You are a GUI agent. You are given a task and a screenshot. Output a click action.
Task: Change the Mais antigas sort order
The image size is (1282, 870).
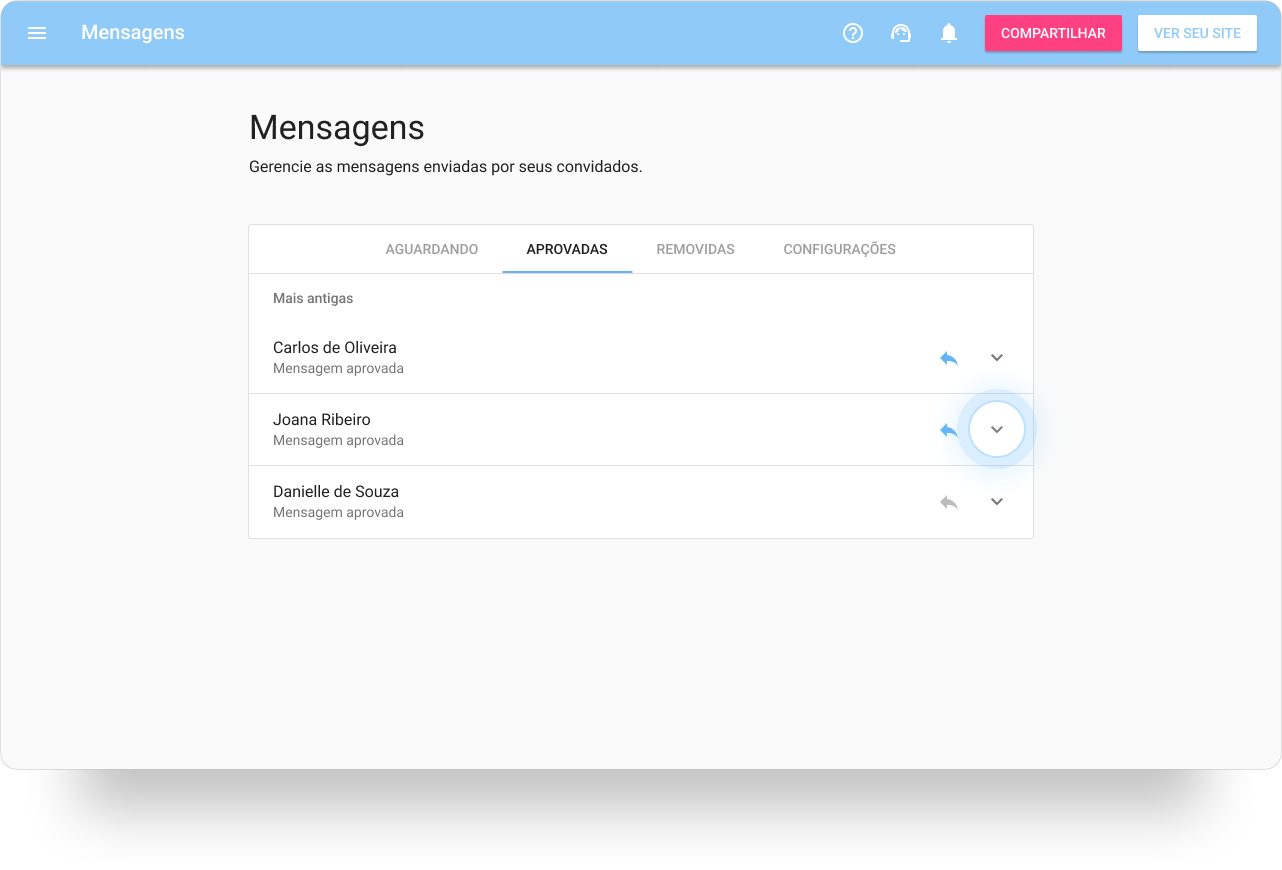pos(313,298)
